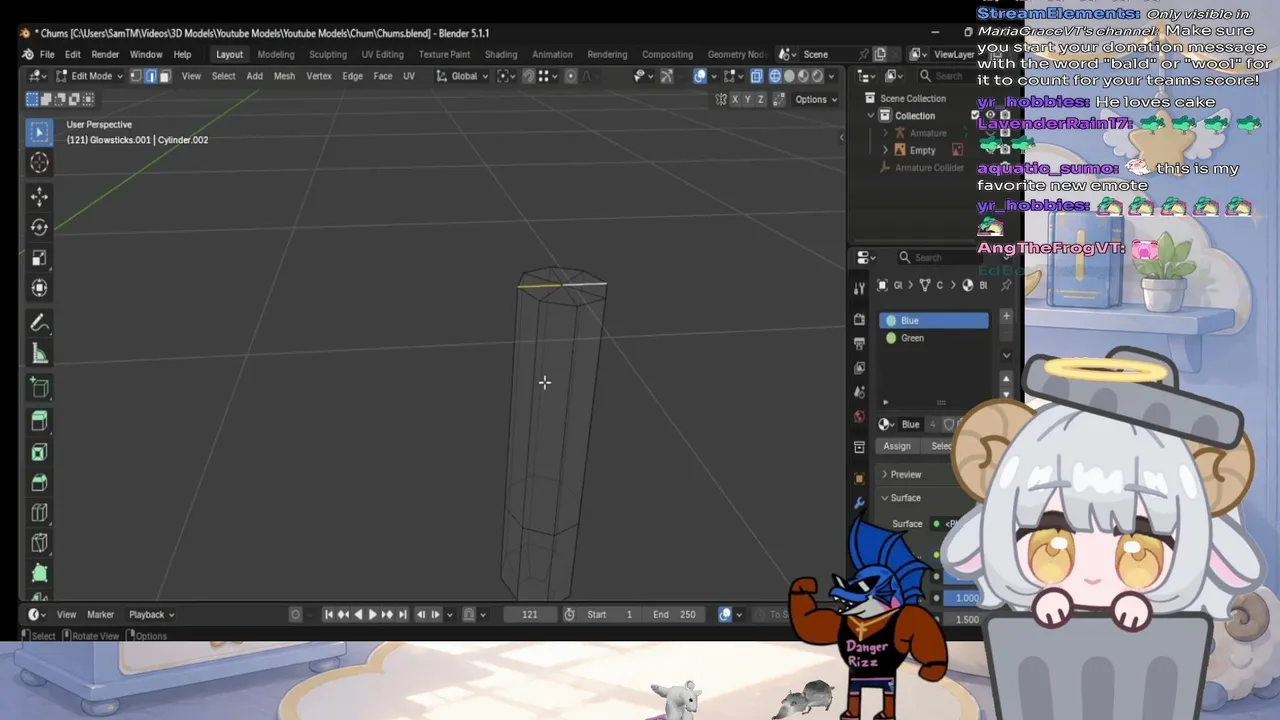The width and height of the screenshot is (1280, 720).
Task: Open the Render menu
Action: coord(105,54)
